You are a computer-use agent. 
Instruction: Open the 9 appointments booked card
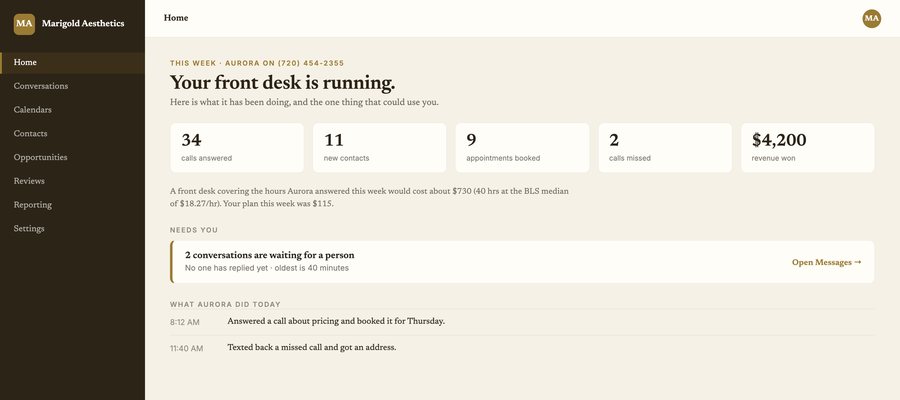(x=522, y=147)
